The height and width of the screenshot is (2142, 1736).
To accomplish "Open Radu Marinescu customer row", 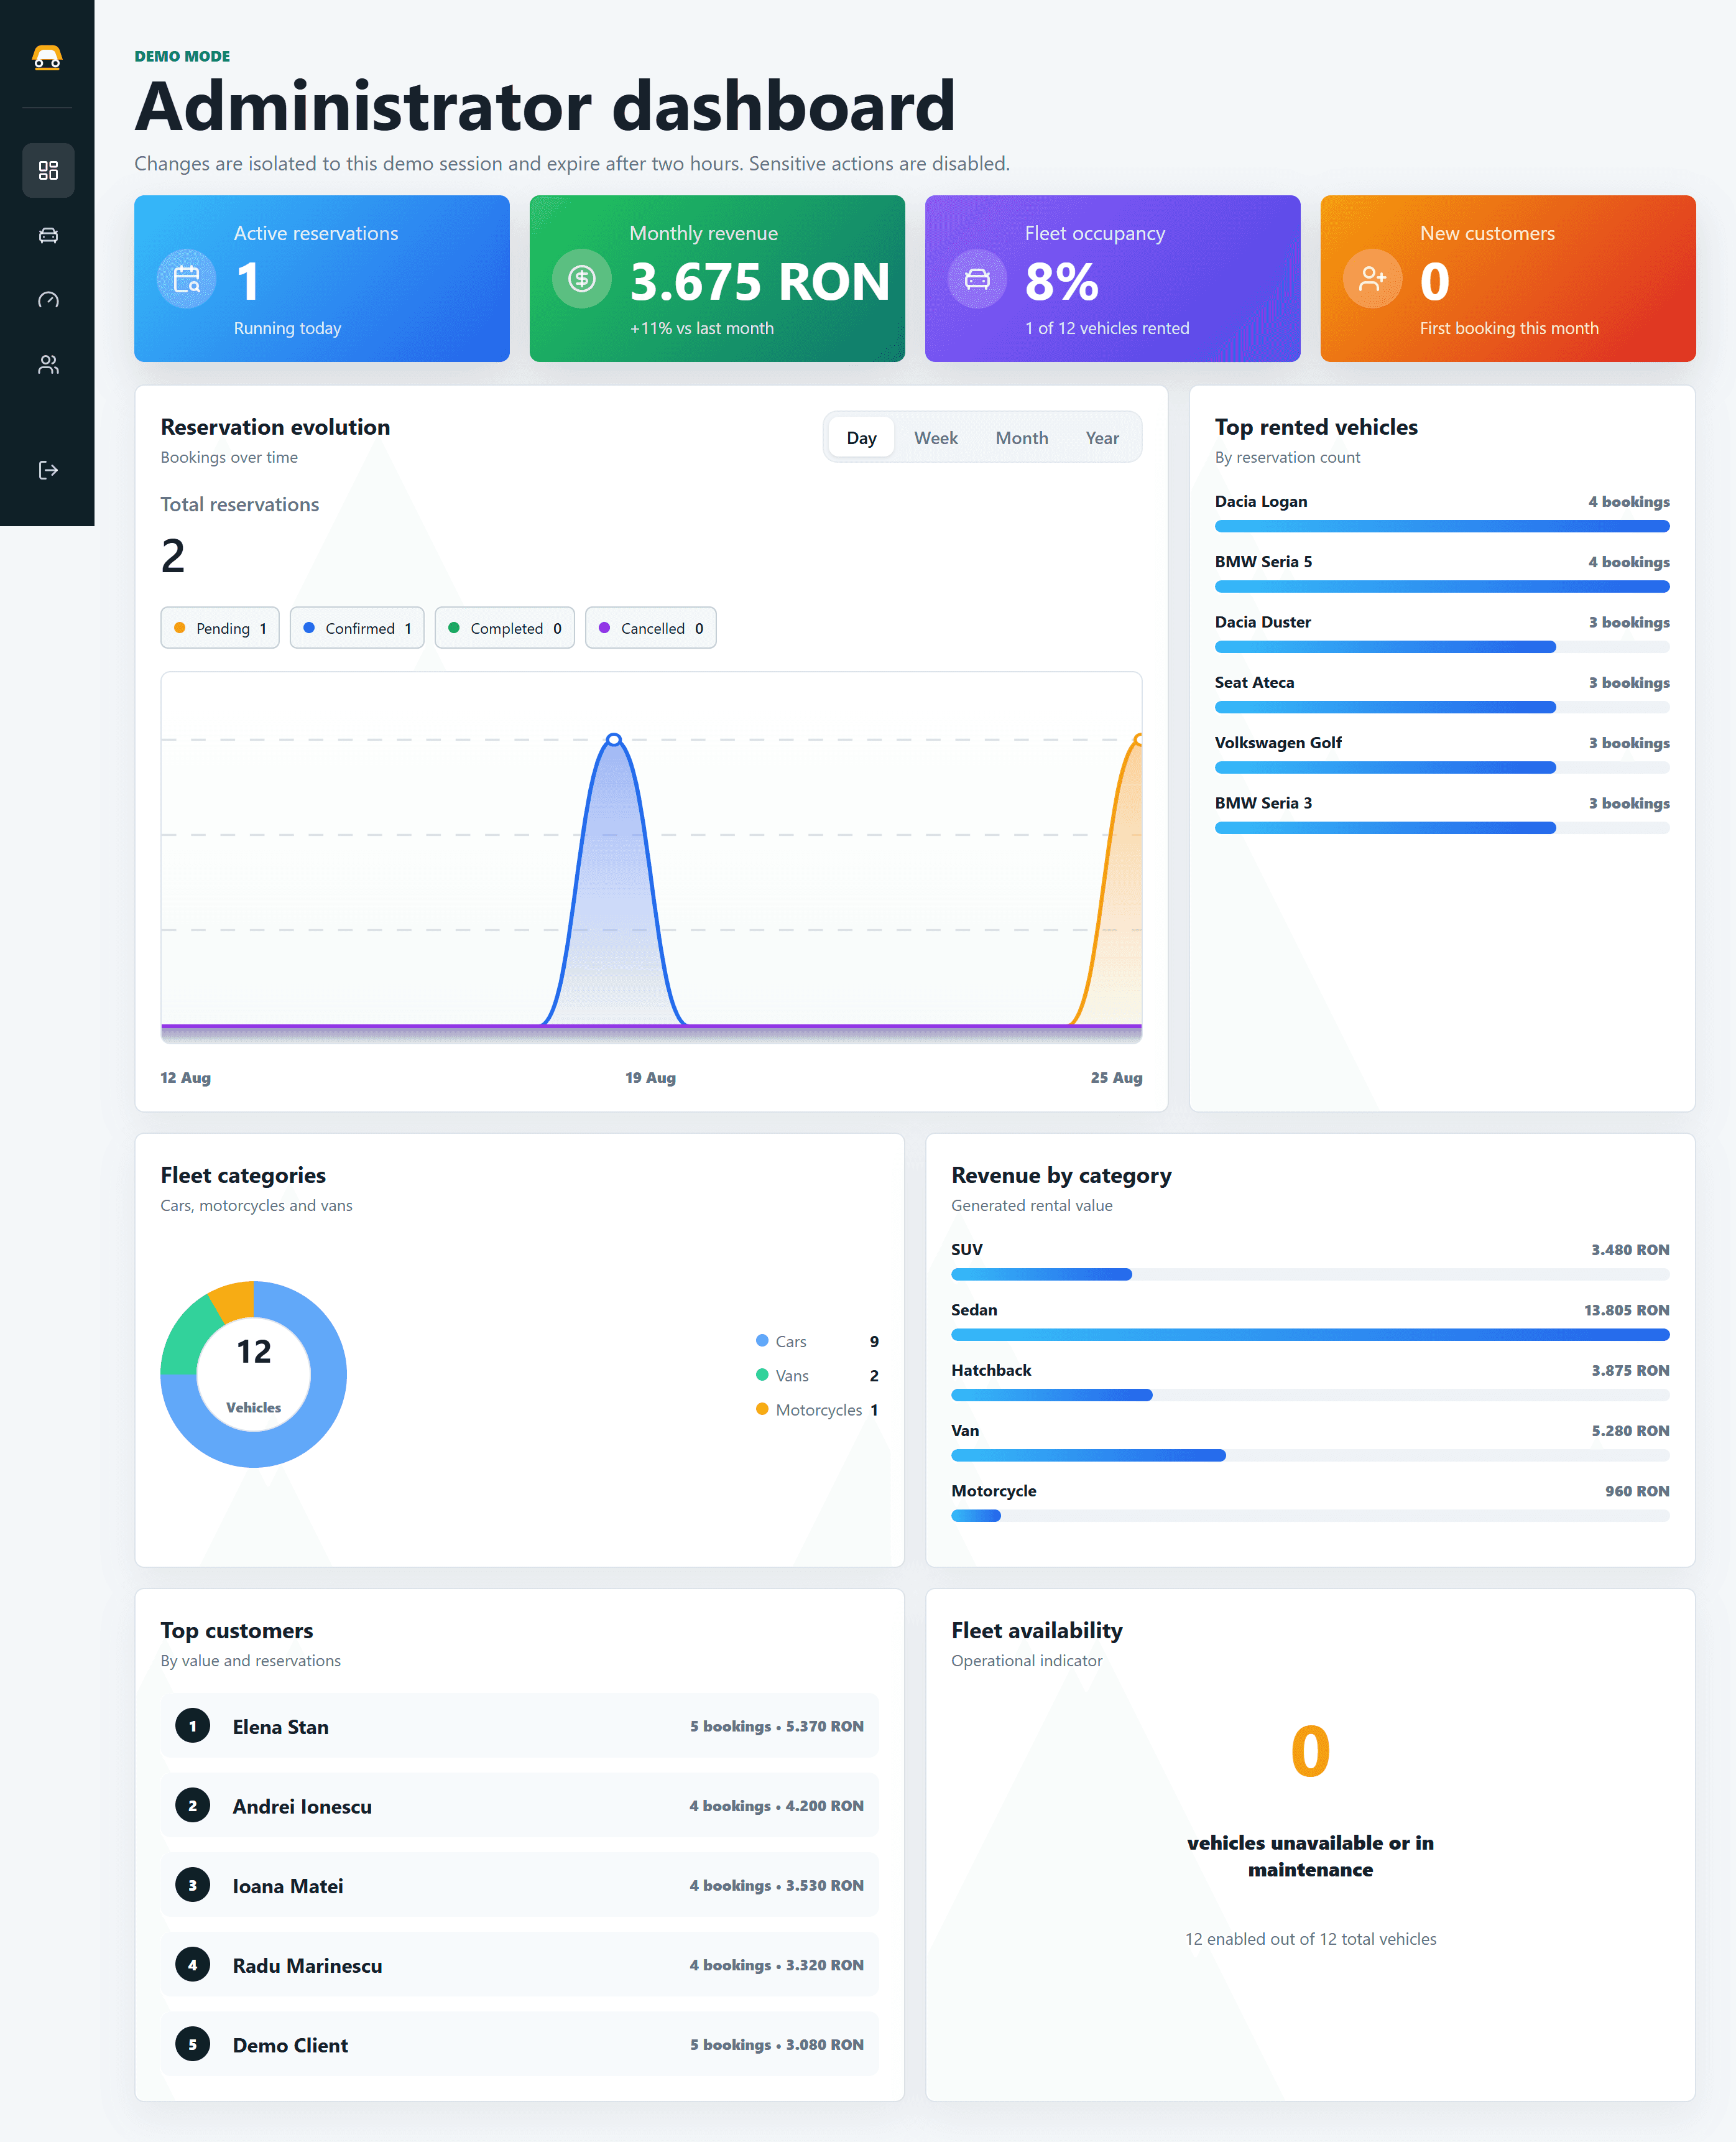I will [519, 1965].
